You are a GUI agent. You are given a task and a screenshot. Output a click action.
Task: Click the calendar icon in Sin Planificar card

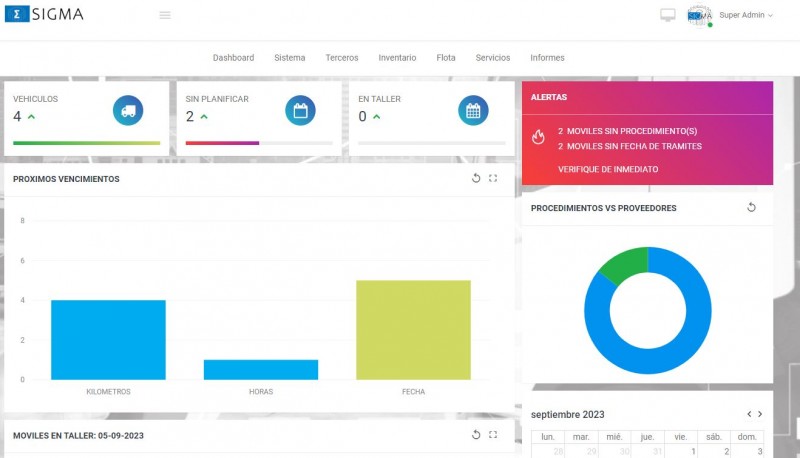[x=300, y=111]
